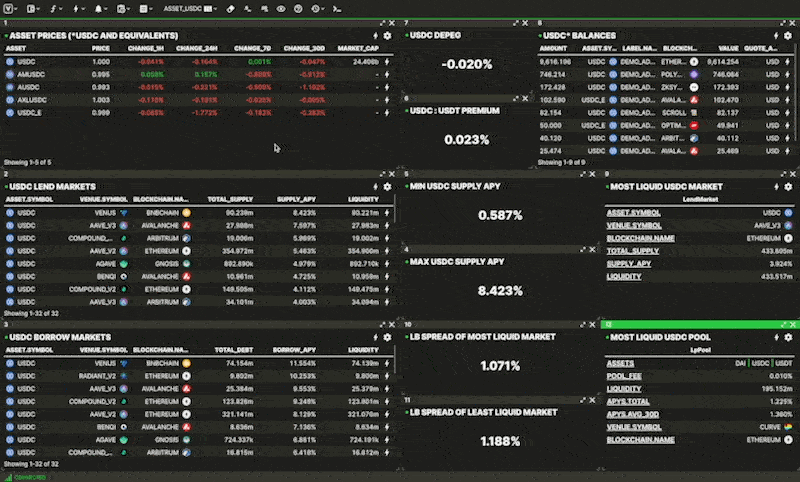The image size is (800, 482).
Task: Click lightning icon on the USDC_E price row
Action: coord(387,113)
